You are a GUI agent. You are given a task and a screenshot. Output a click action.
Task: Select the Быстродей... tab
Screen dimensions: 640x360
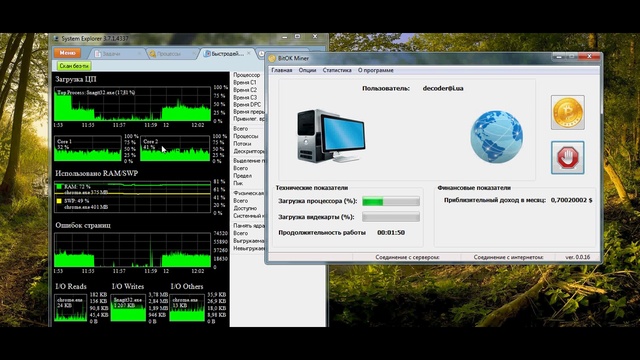tap(227, 54)
